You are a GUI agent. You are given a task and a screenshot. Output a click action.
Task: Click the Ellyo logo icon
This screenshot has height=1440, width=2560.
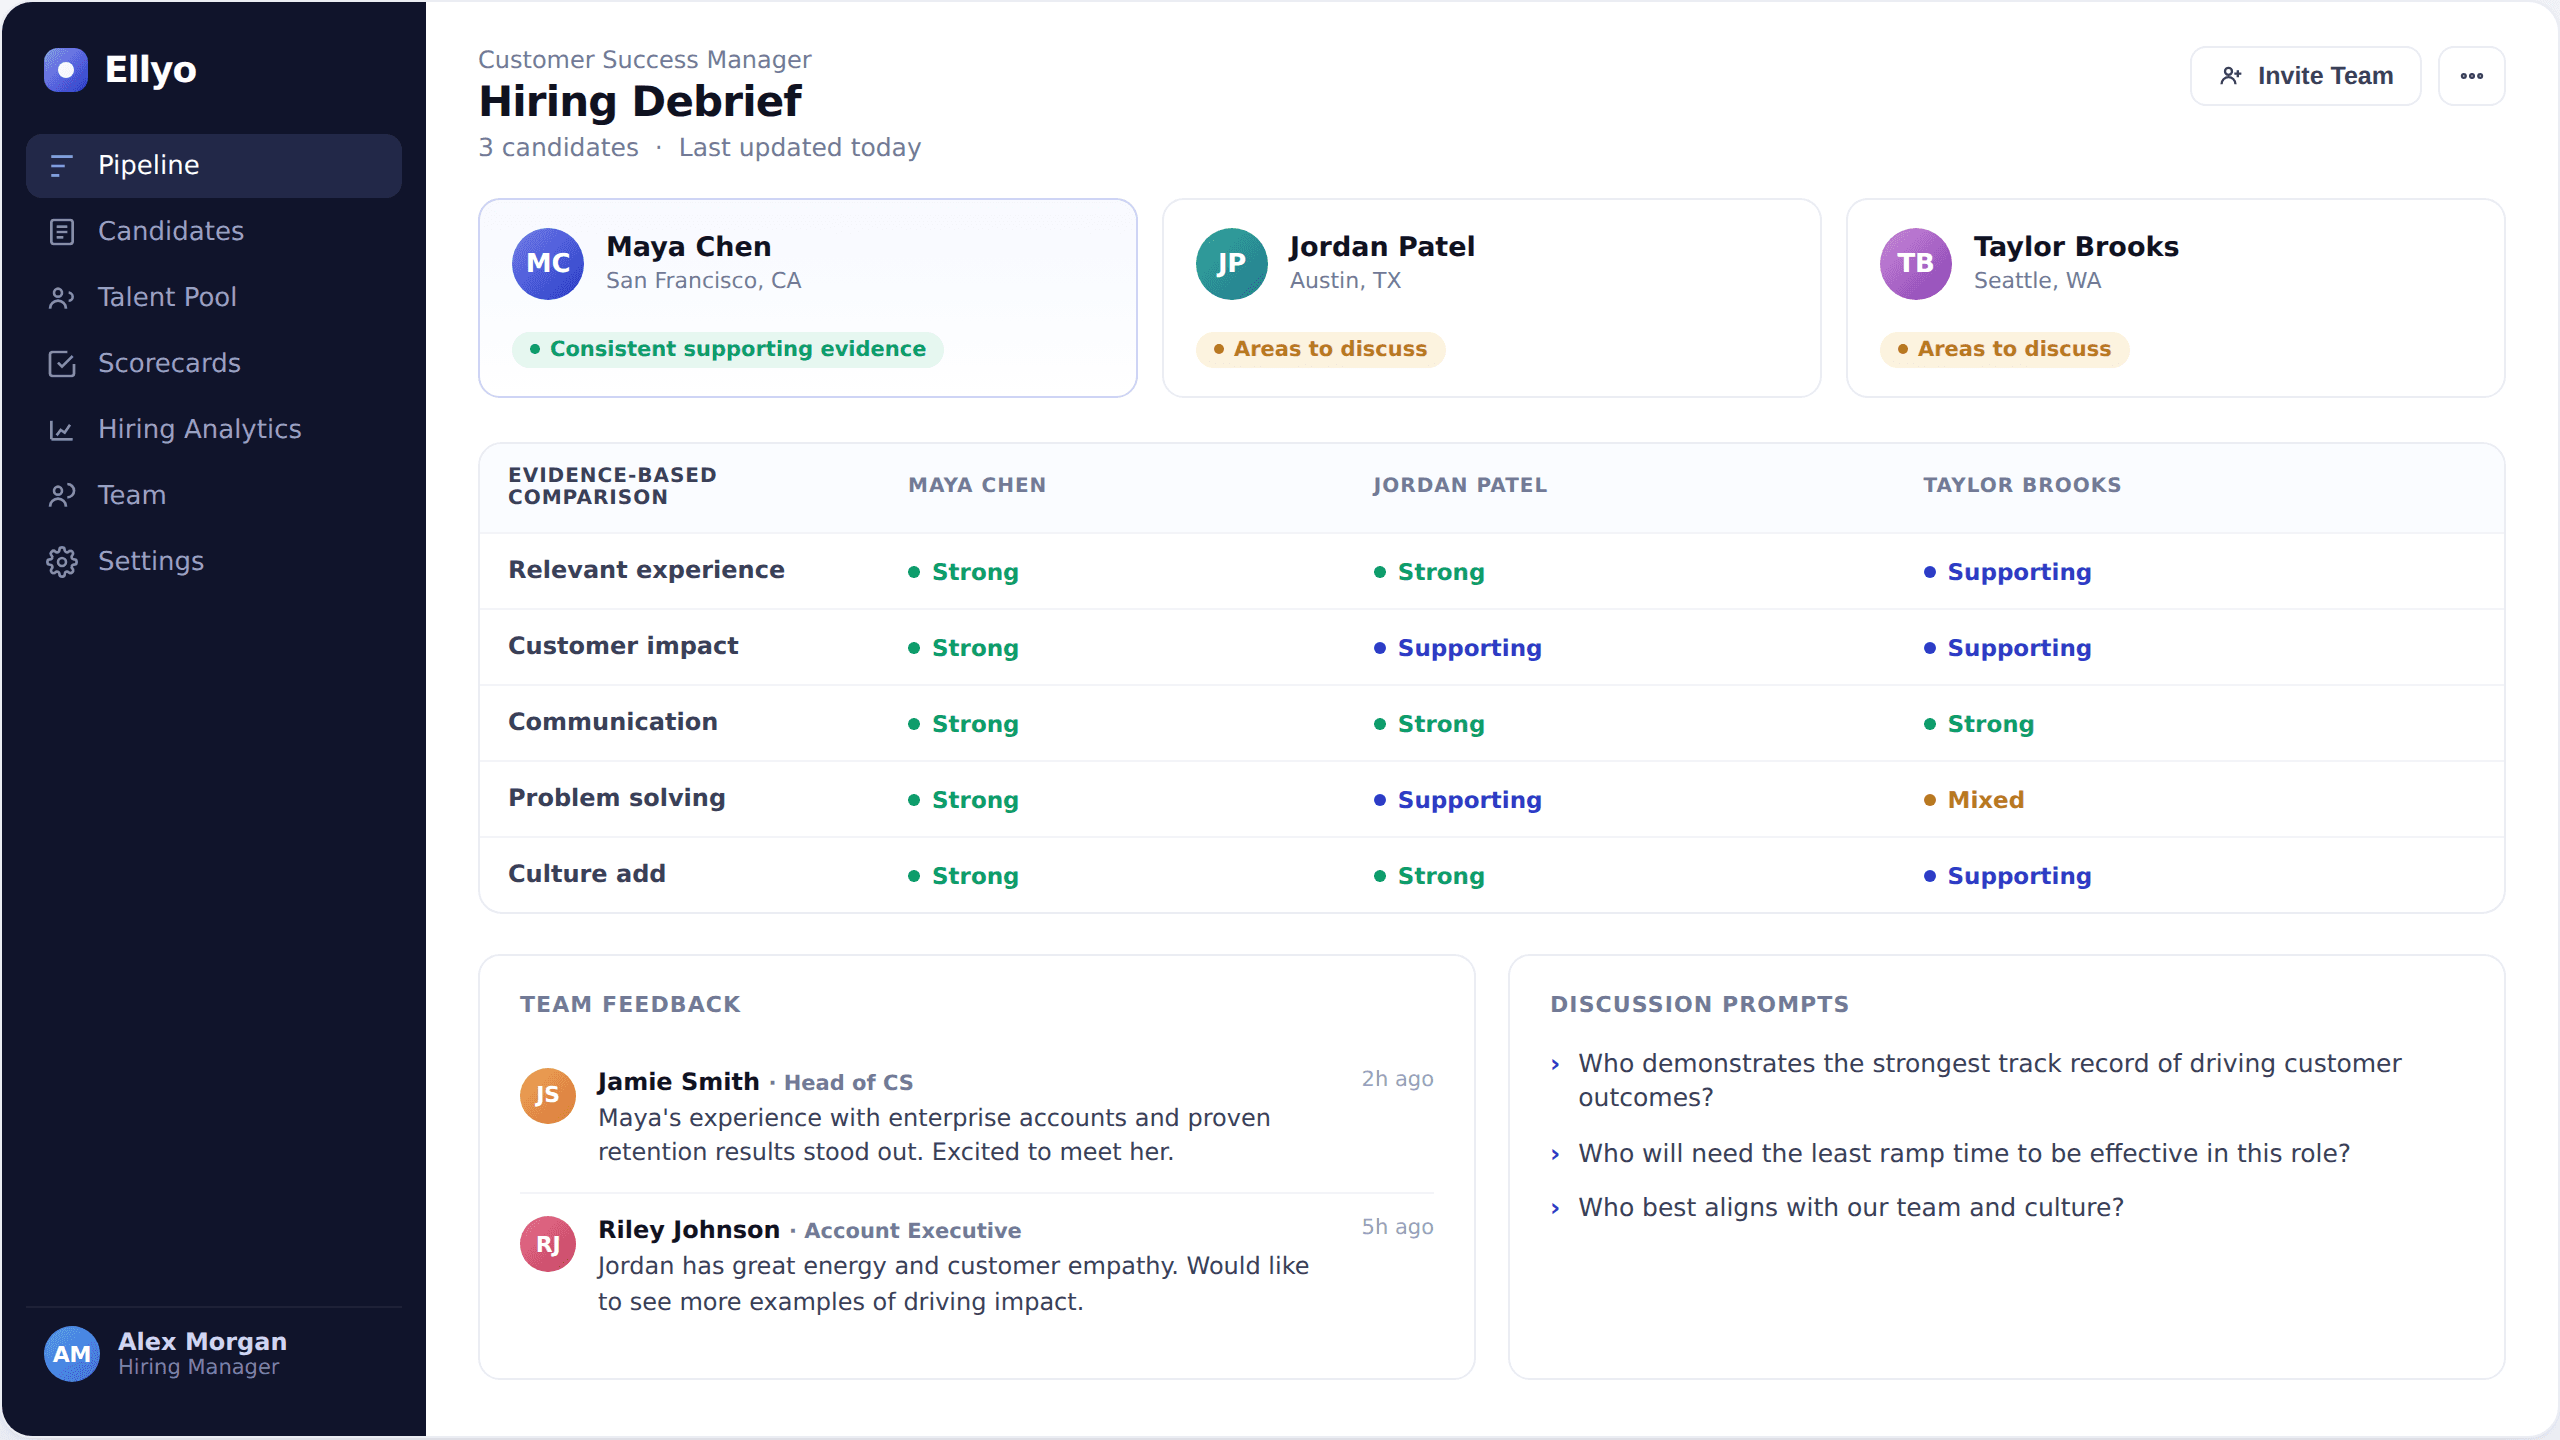click(x=66, y=70)
